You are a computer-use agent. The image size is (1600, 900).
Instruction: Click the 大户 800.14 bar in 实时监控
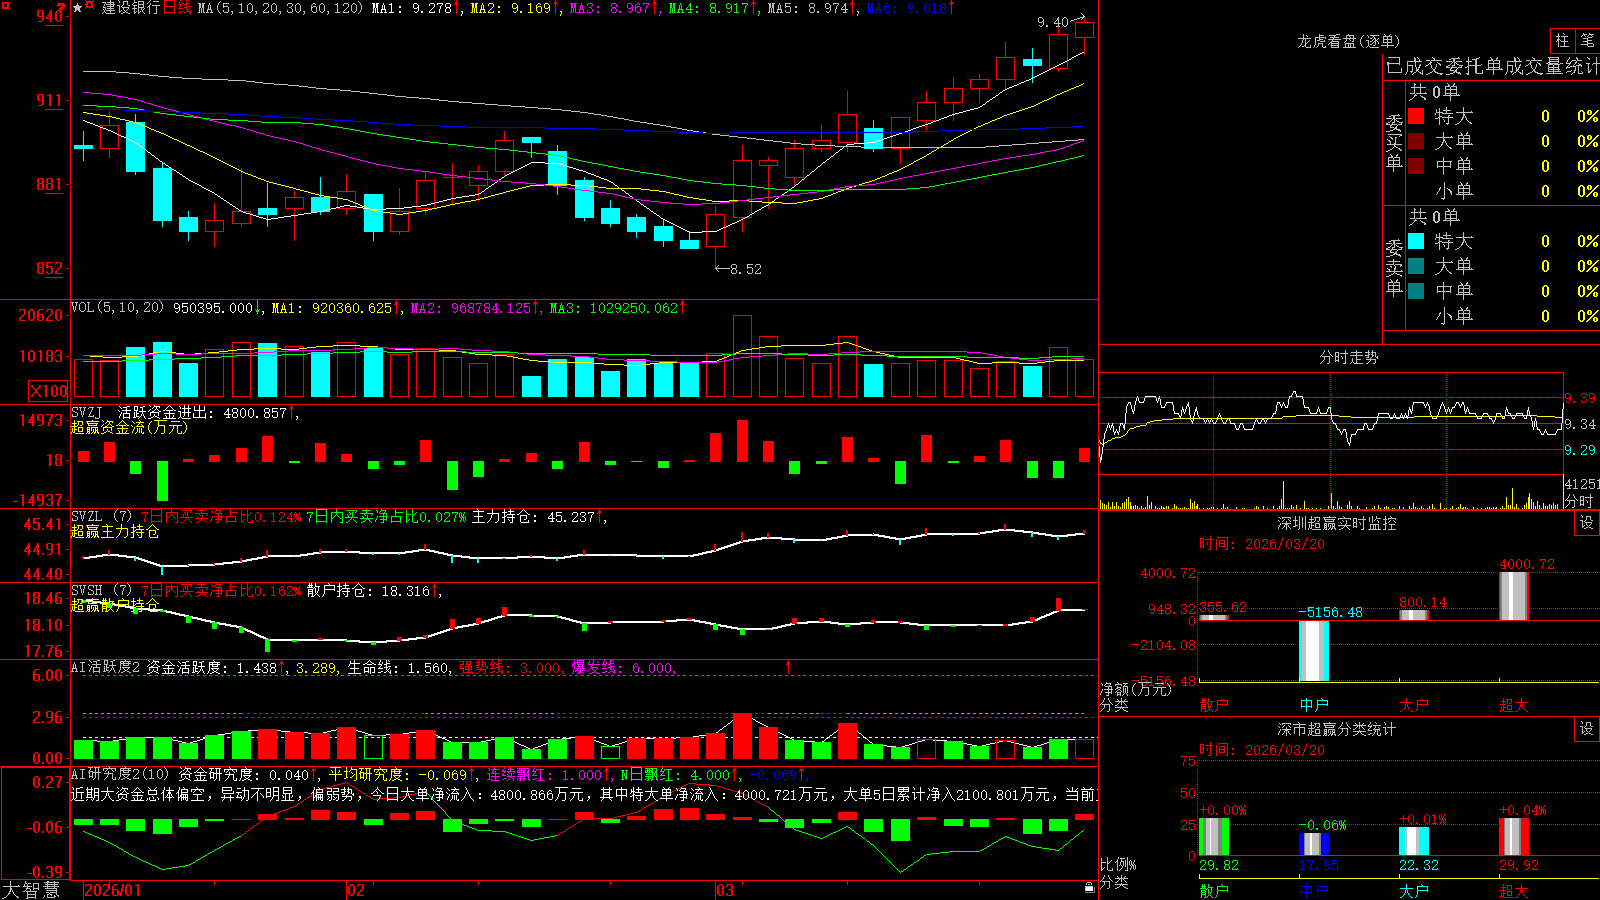coord(1414,615)
